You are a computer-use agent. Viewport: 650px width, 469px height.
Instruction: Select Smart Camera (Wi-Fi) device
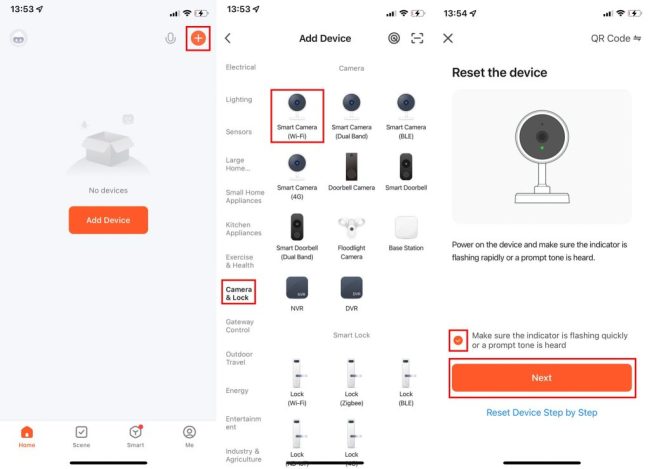pyautogui.click(x=297, y=116)
